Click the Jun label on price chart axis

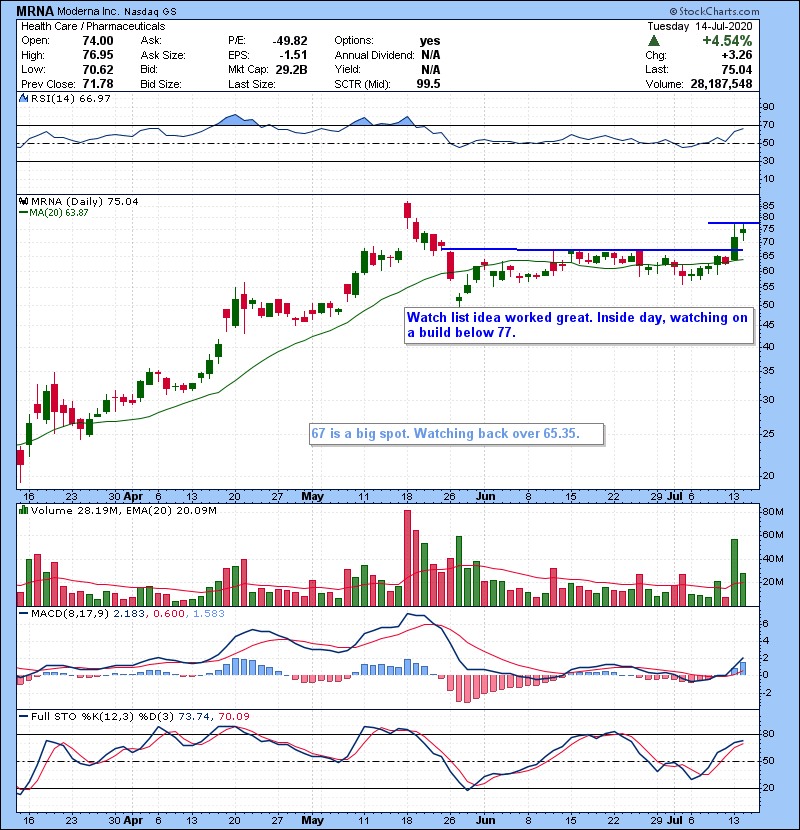(x=486, y=496)
